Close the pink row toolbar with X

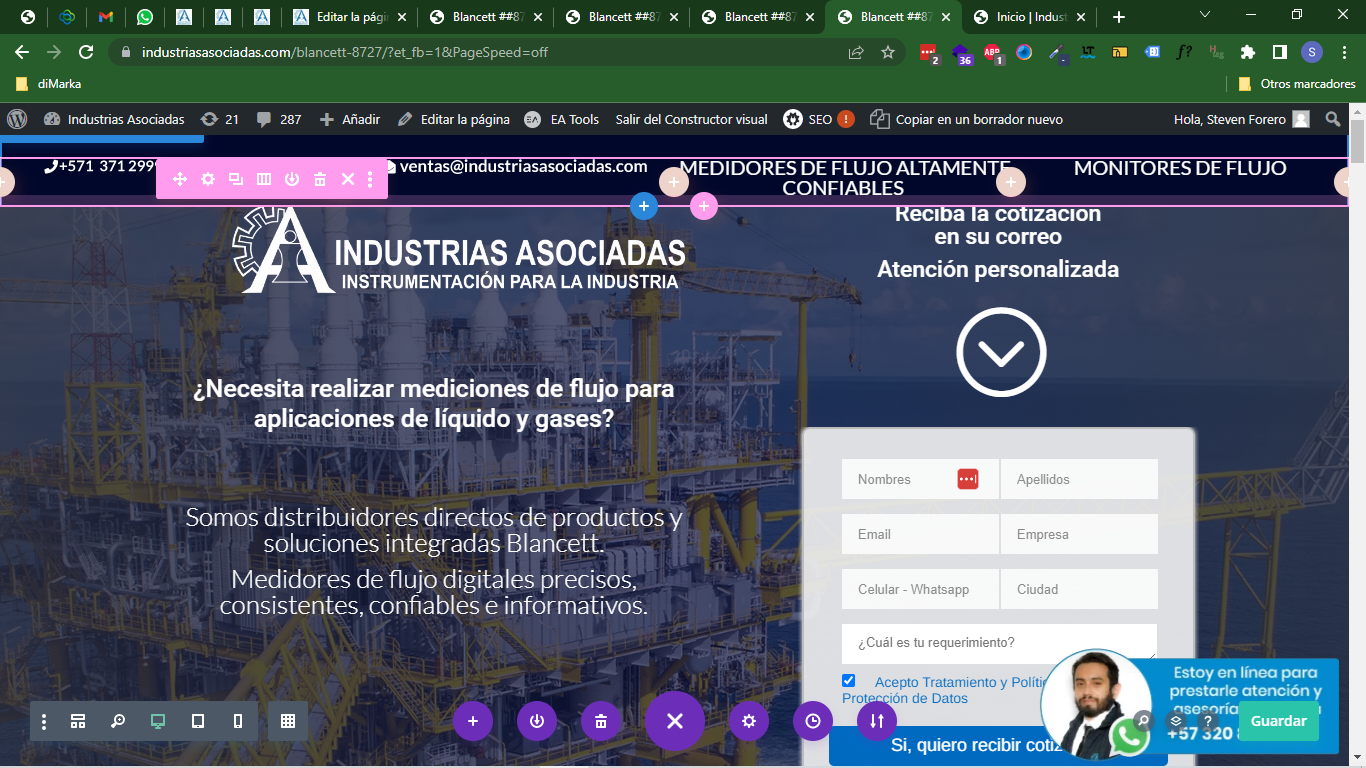(348, 179)
